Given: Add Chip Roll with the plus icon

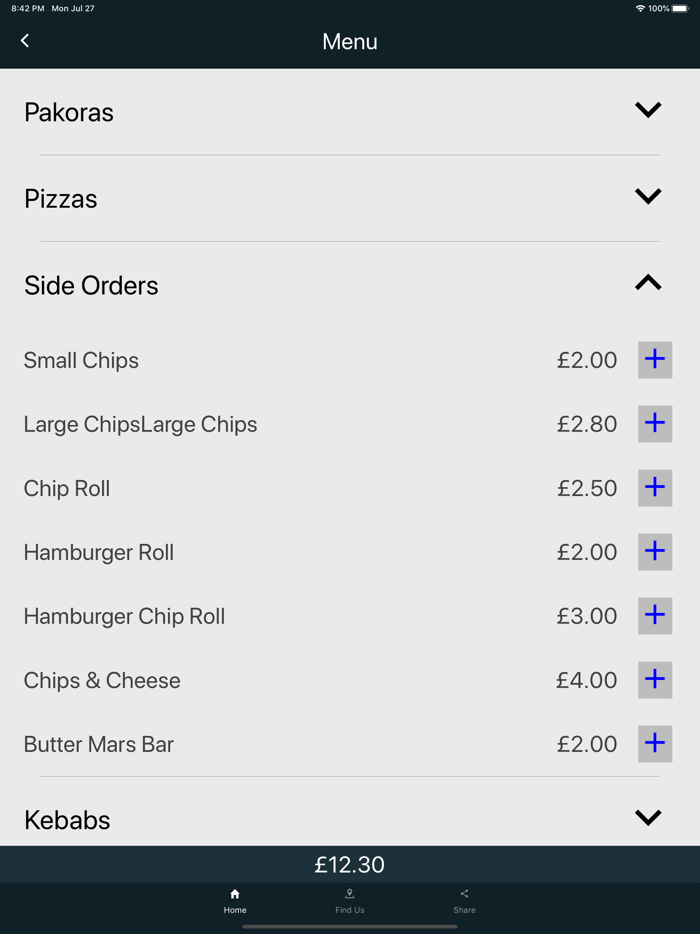Looking at the screenshot, I should 655,488.
